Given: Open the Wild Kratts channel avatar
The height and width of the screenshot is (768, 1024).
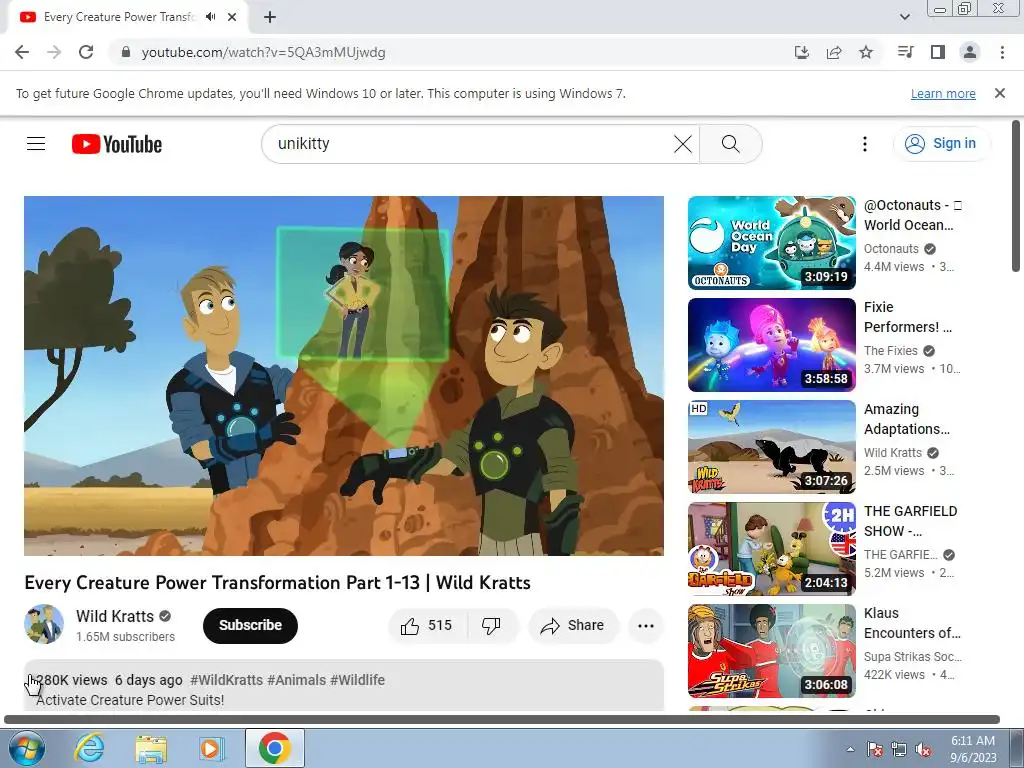Looking at the screenshot, I should 44,625.
